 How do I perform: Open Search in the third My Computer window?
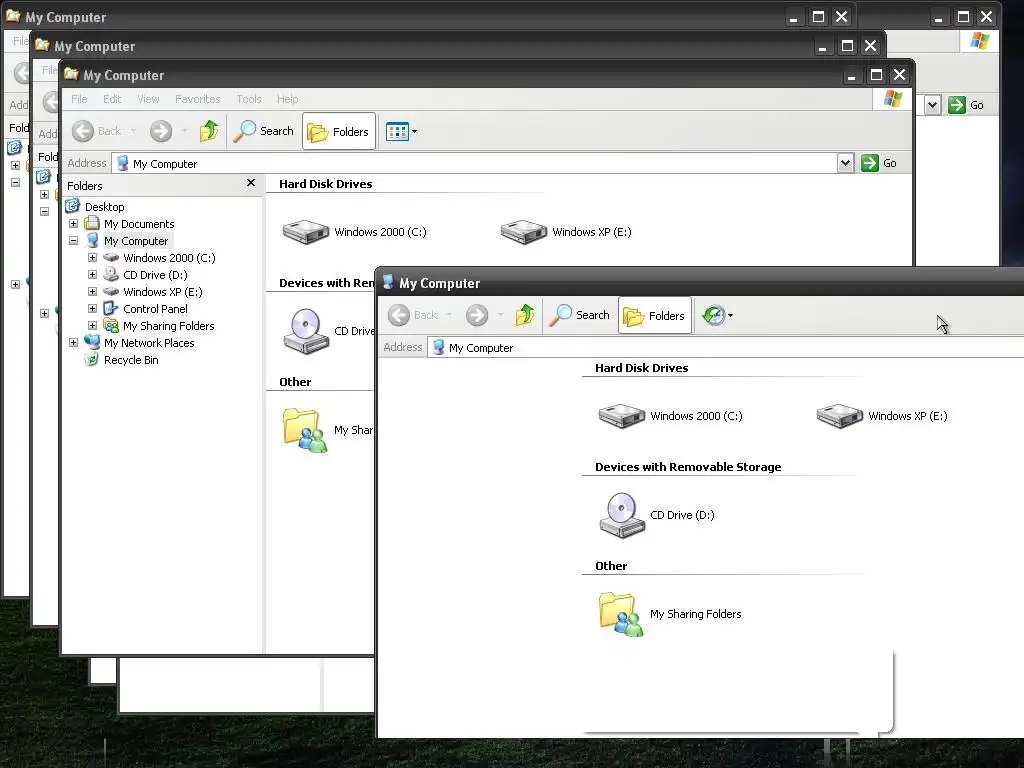coord(264,131)
